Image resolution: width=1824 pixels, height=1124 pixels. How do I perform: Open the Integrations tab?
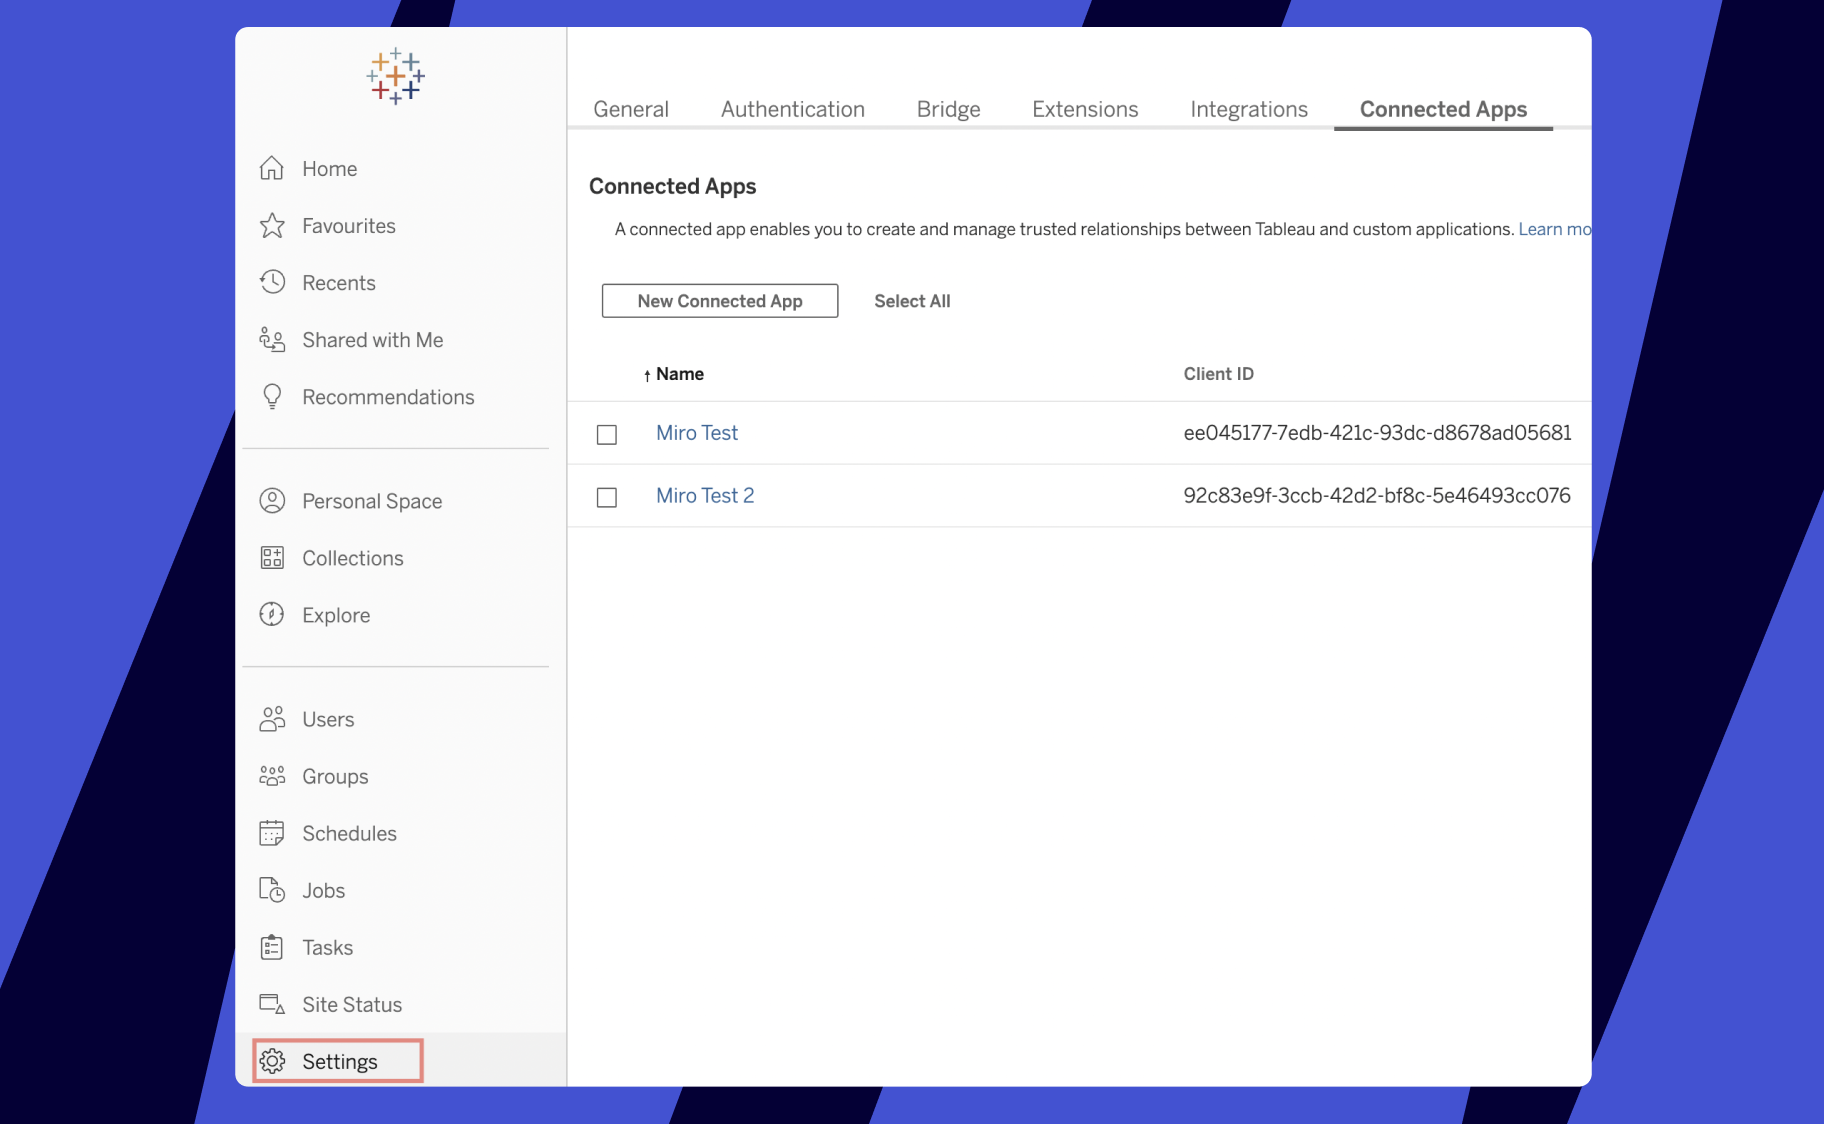[x=1249, y=109]
